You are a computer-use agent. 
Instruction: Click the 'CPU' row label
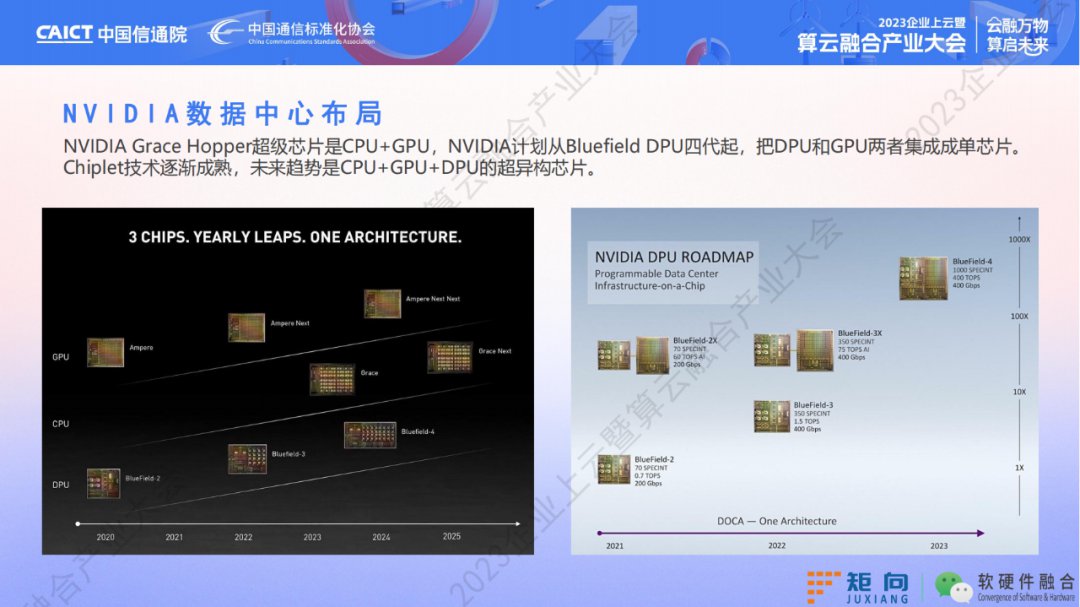pos(61,424)
